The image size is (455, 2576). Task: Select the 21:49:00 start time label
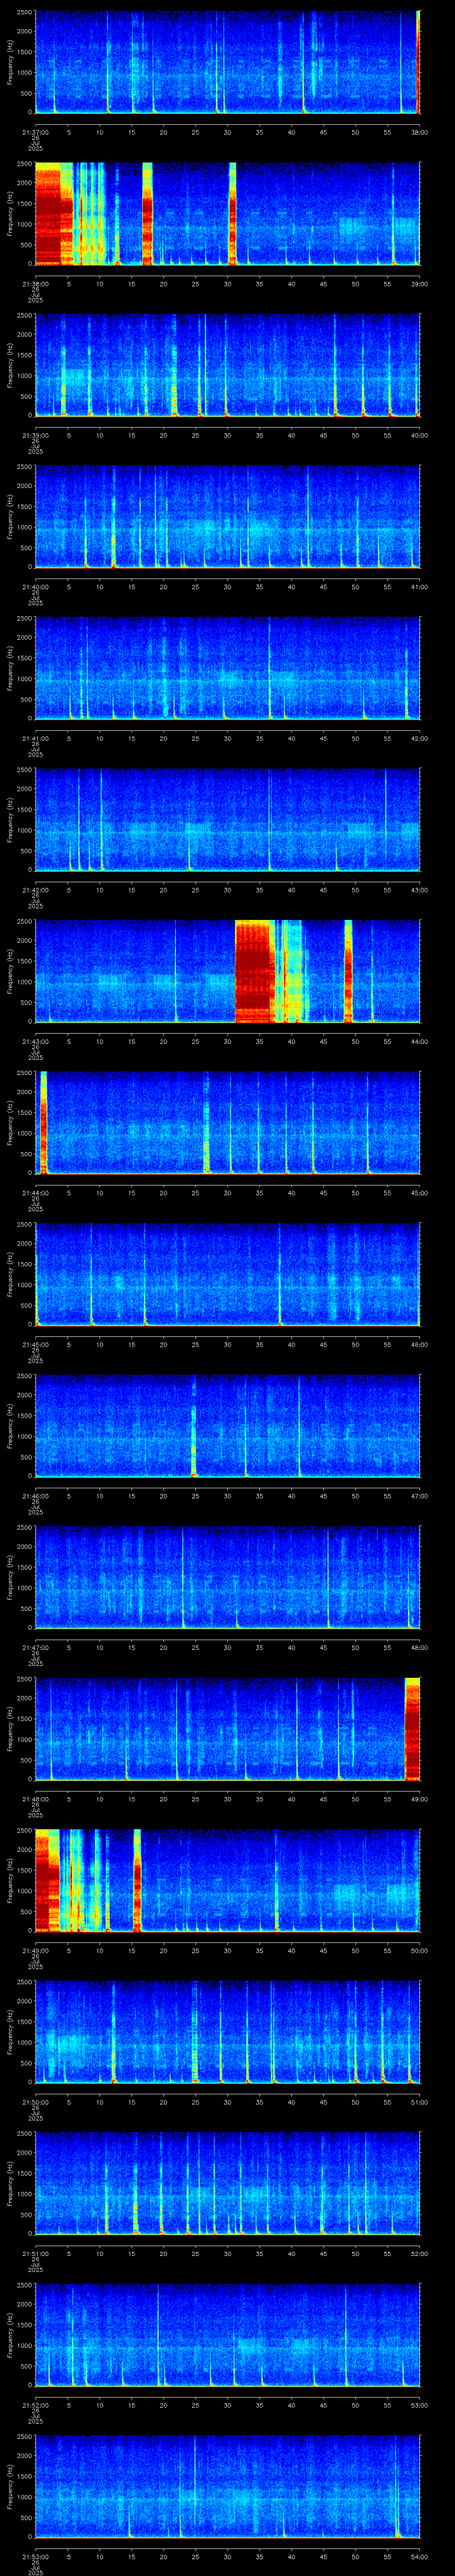(x=35, y=1950)
